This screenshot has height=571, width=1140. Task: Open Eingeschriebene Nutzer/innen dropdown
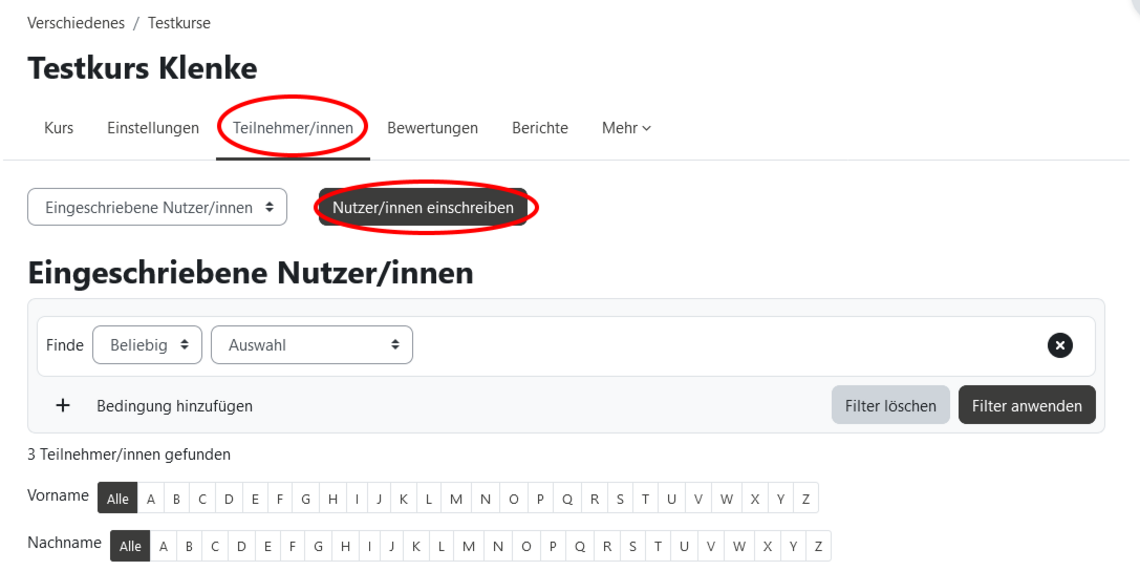coord(157,207)
